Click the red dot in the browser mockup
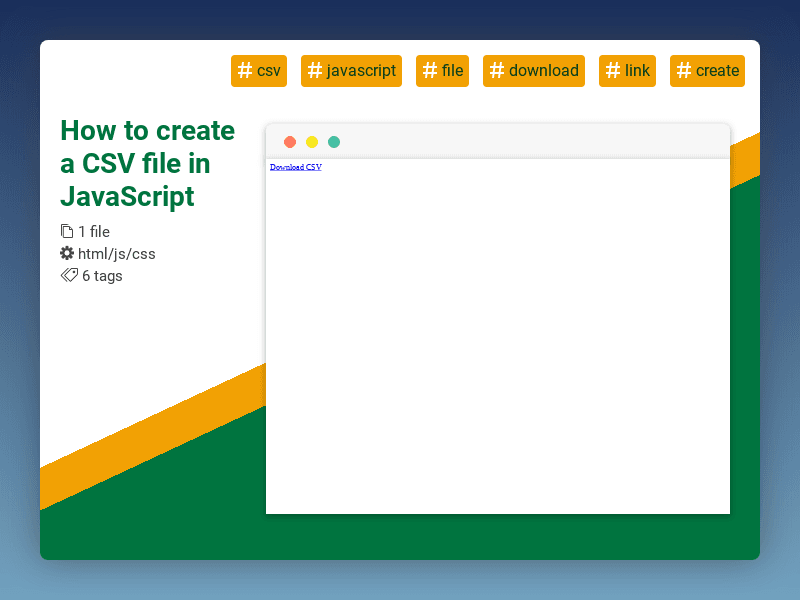 [x=289, y=142]
